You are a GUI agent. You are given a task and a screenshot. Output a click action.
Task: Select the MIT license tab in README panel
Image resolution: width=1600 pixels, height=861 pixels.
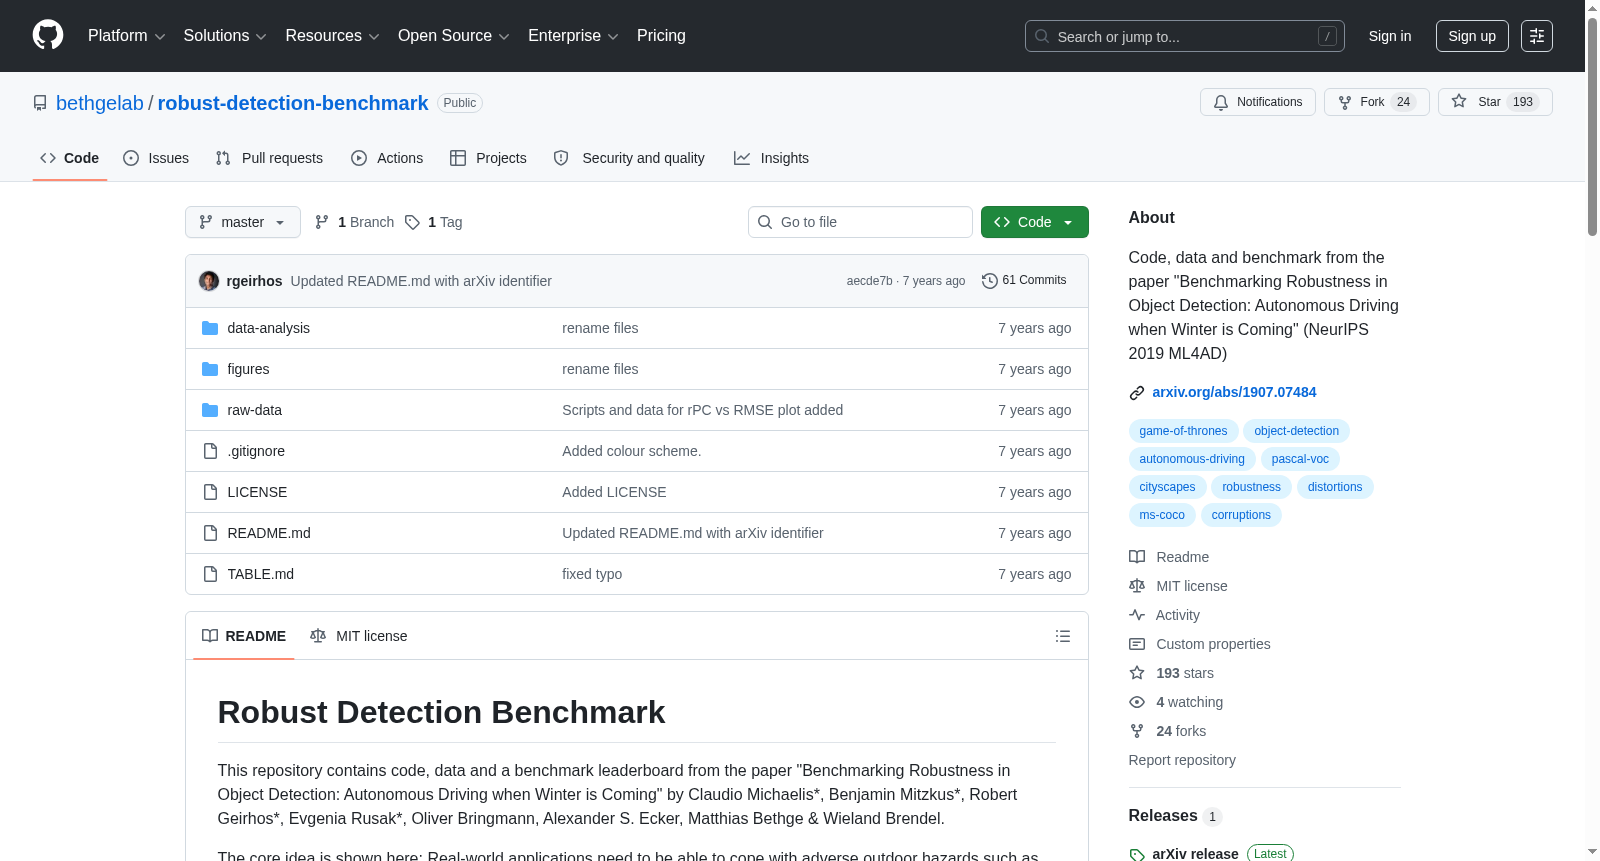[359, 636]
